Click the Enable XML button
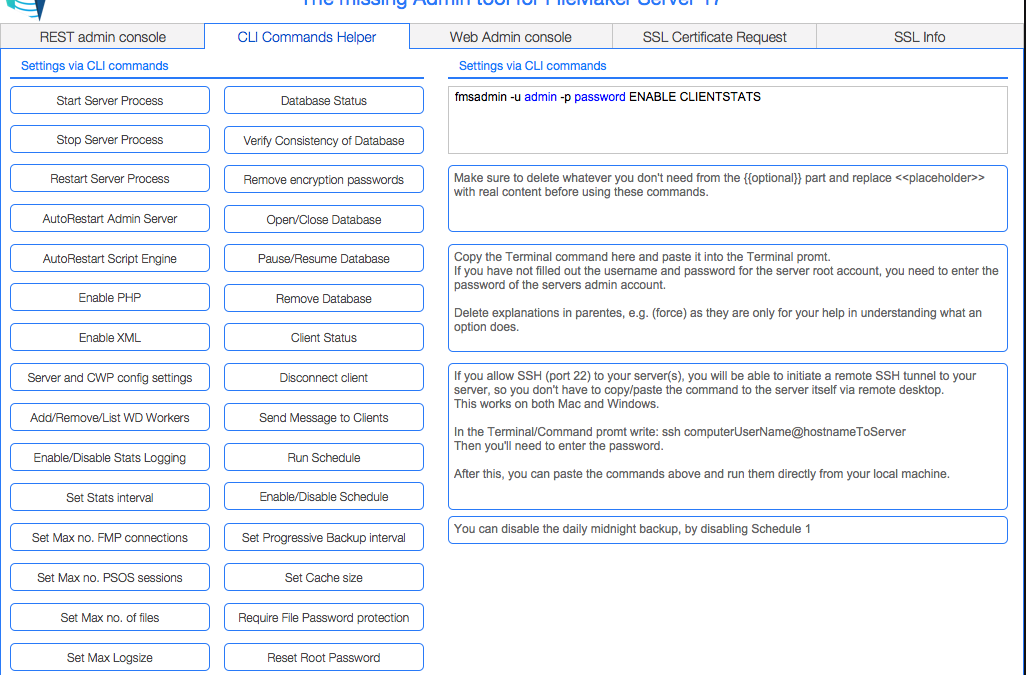Screen dimensions: 1026x675 click(110, 338)
